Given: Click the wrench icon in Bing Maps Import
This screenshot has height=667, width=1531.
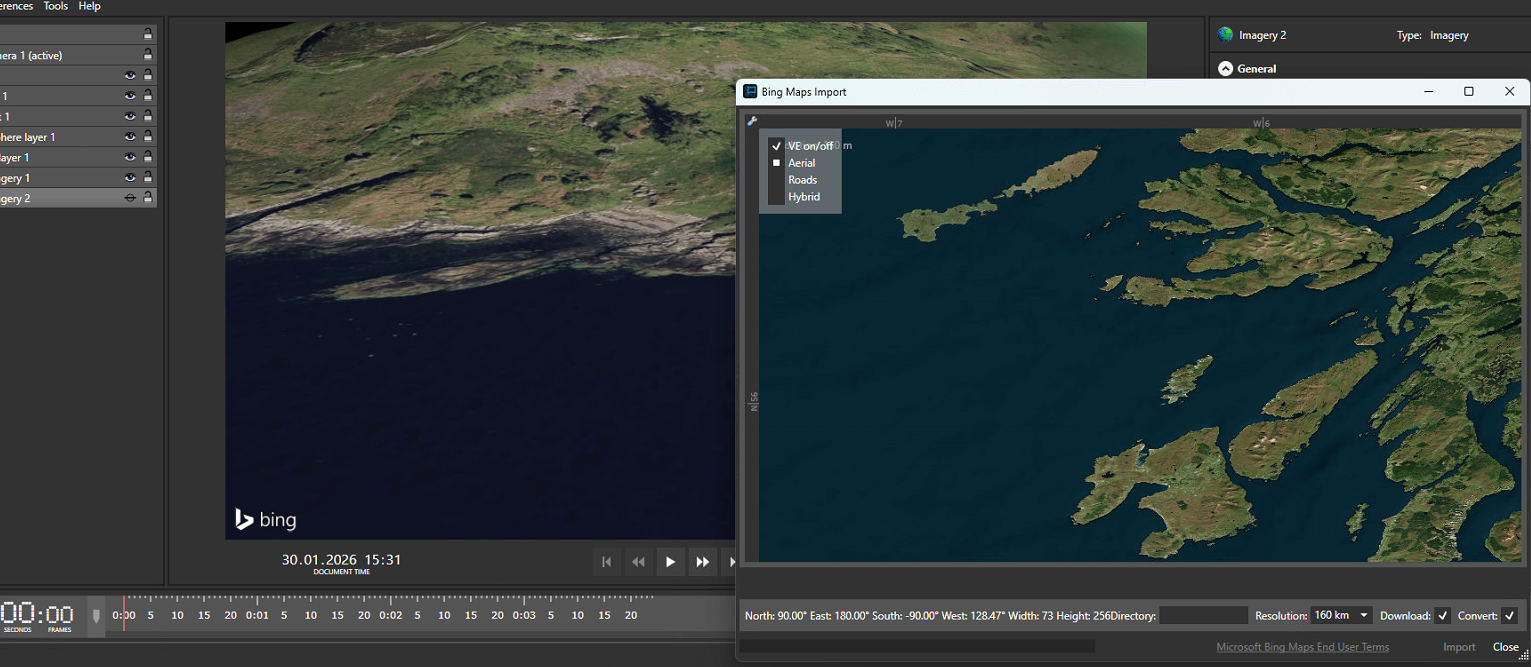Looking at the screenshot, I should tap(752, 121).
